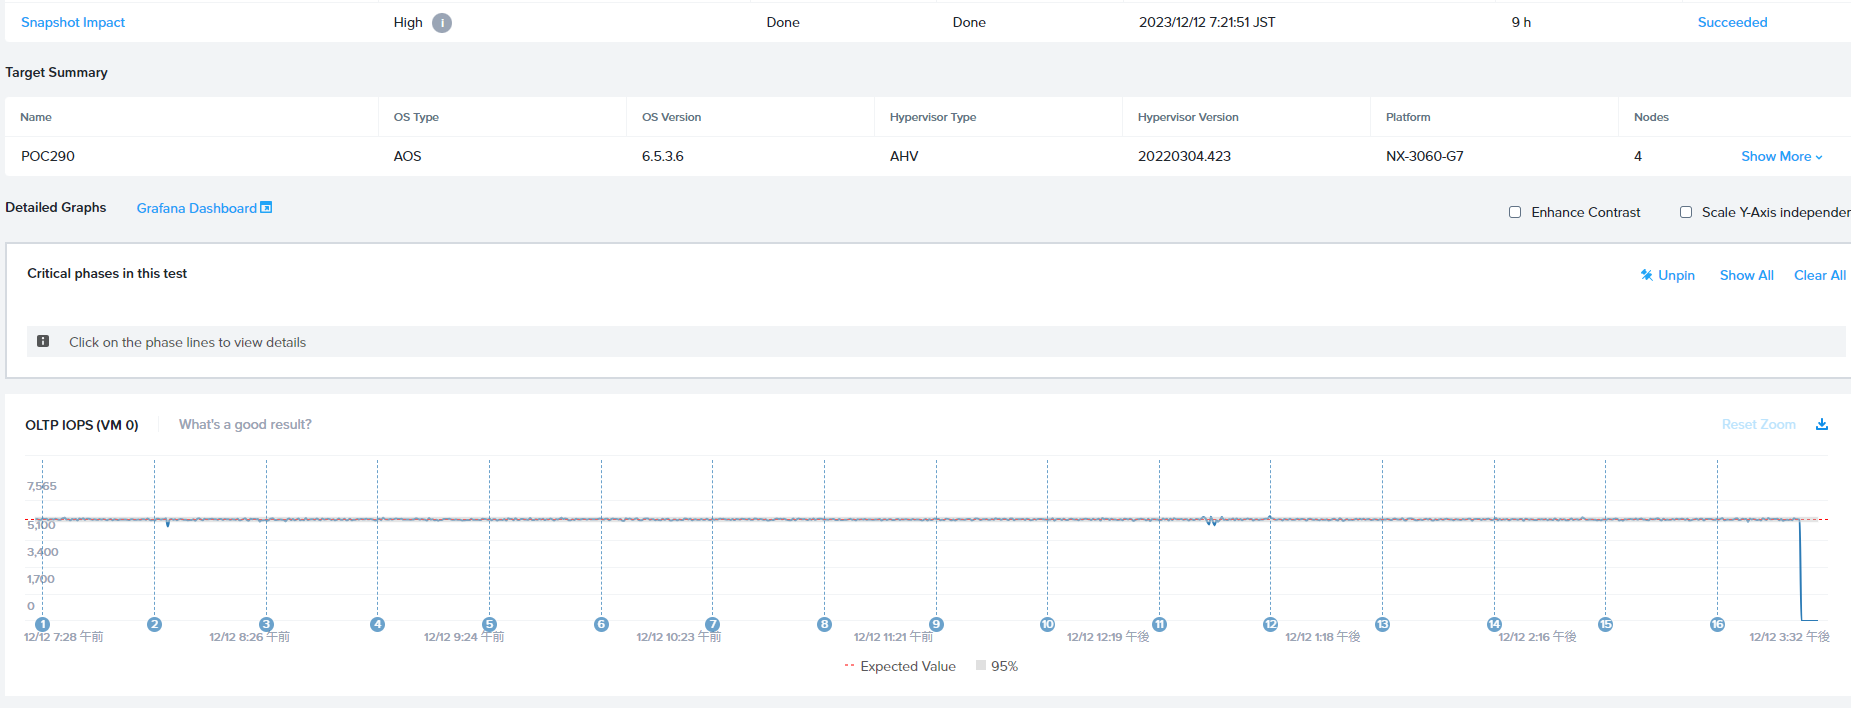This screenshot has height=708, width=1851.
Task: Toggle Scale Y-Axis independently checkbox
Action: coord(1686,212)
